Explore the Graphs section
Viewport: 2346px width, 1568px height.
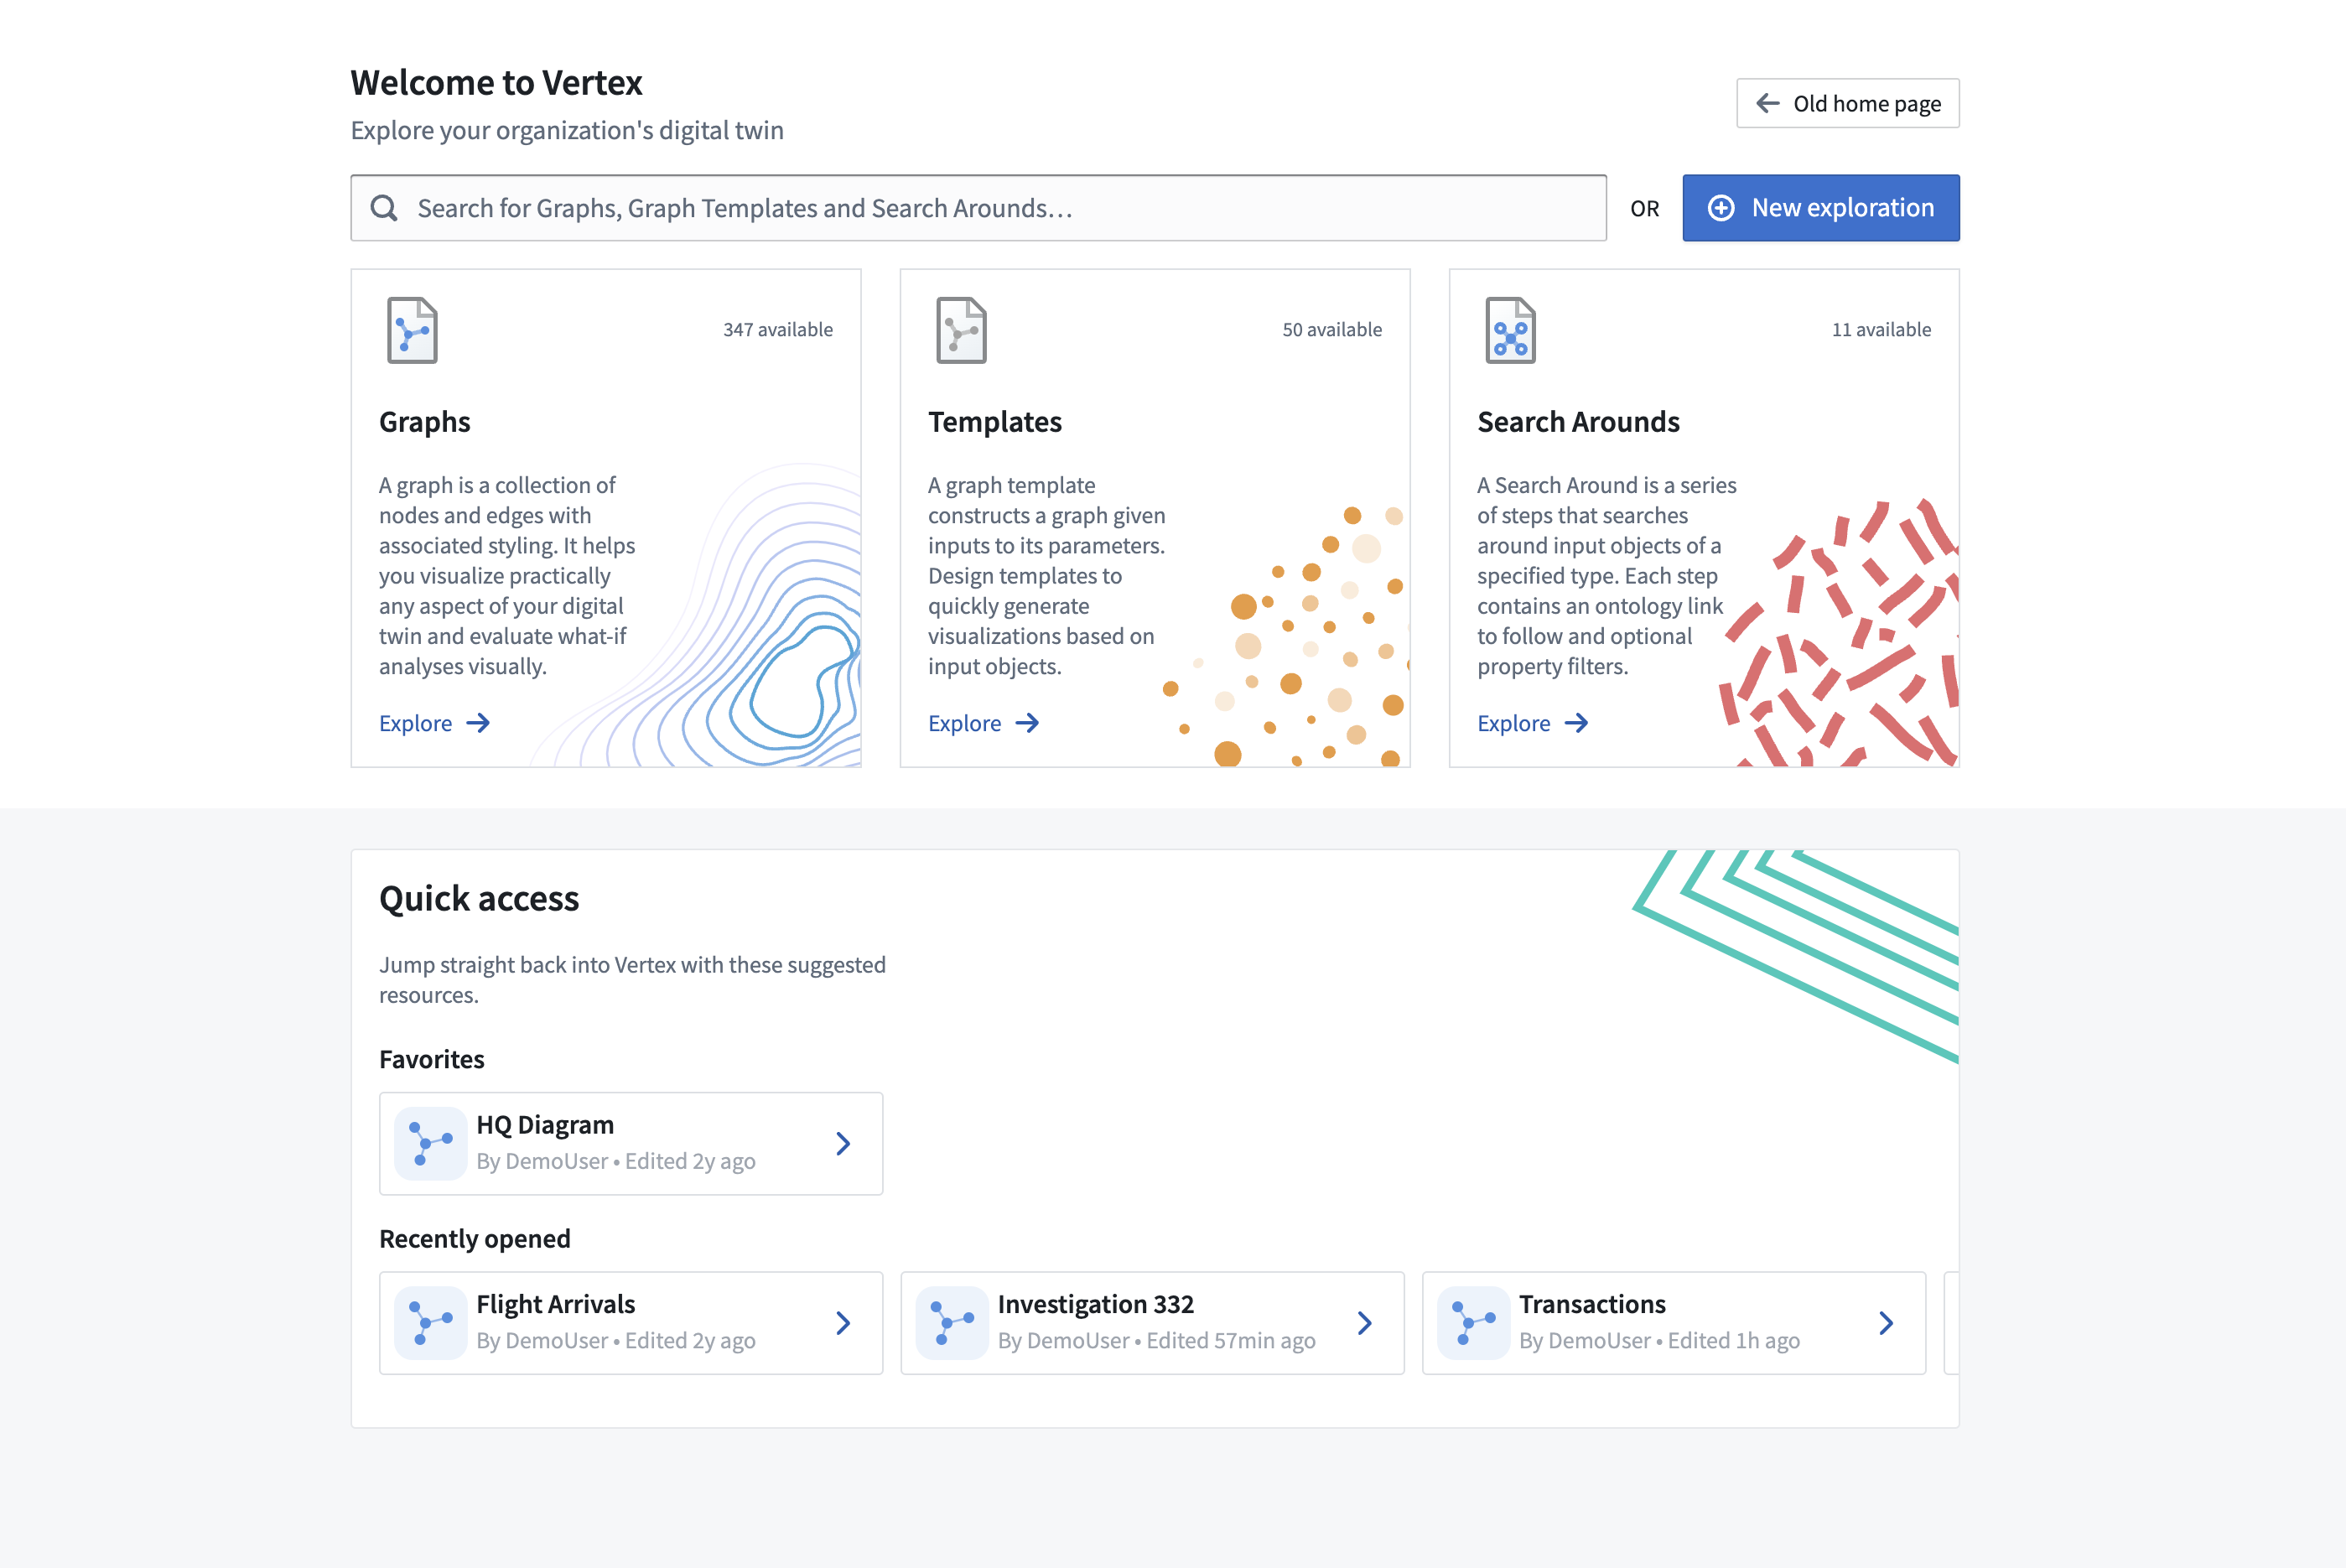pyautogui.click(x=434, y=723)
